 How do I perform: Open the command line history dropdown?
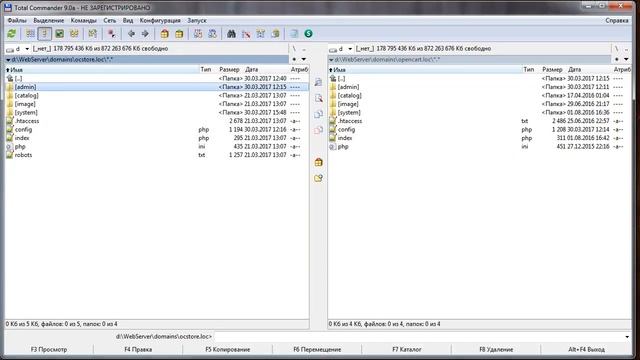(627, 337)
